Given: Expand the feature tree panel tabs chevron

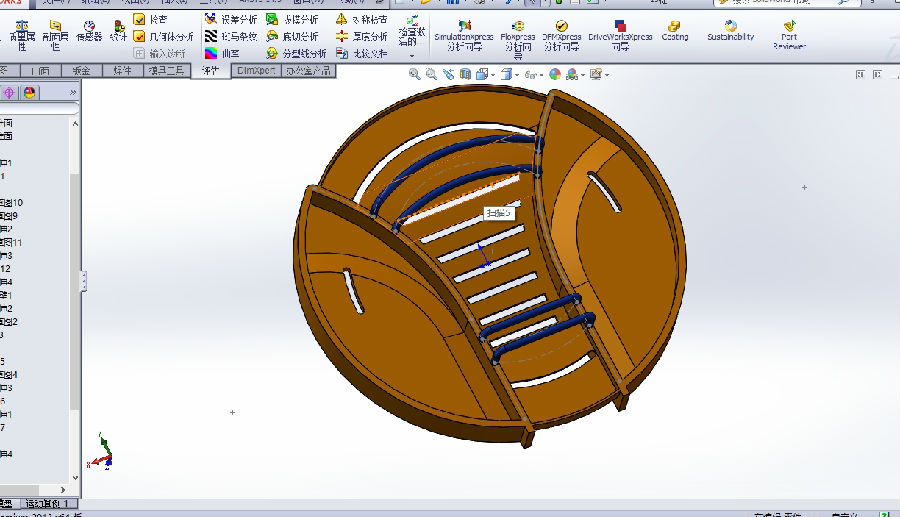Looking at the screenshot, I should (73, 92).
